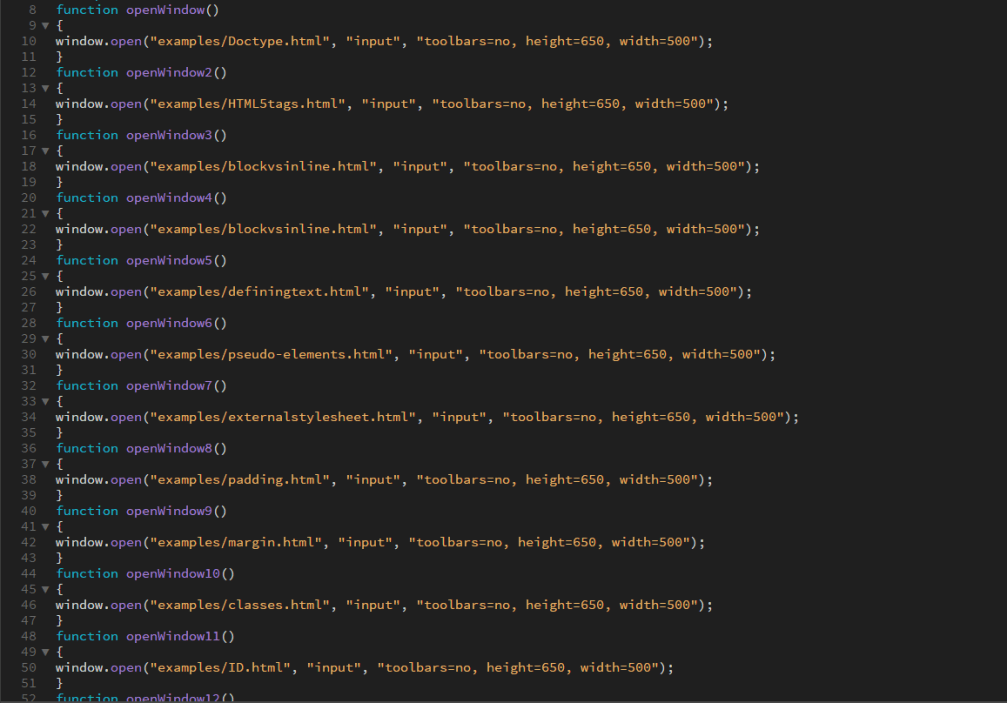
Task: Collapse the code block at line 13
Action: [45, 88]
